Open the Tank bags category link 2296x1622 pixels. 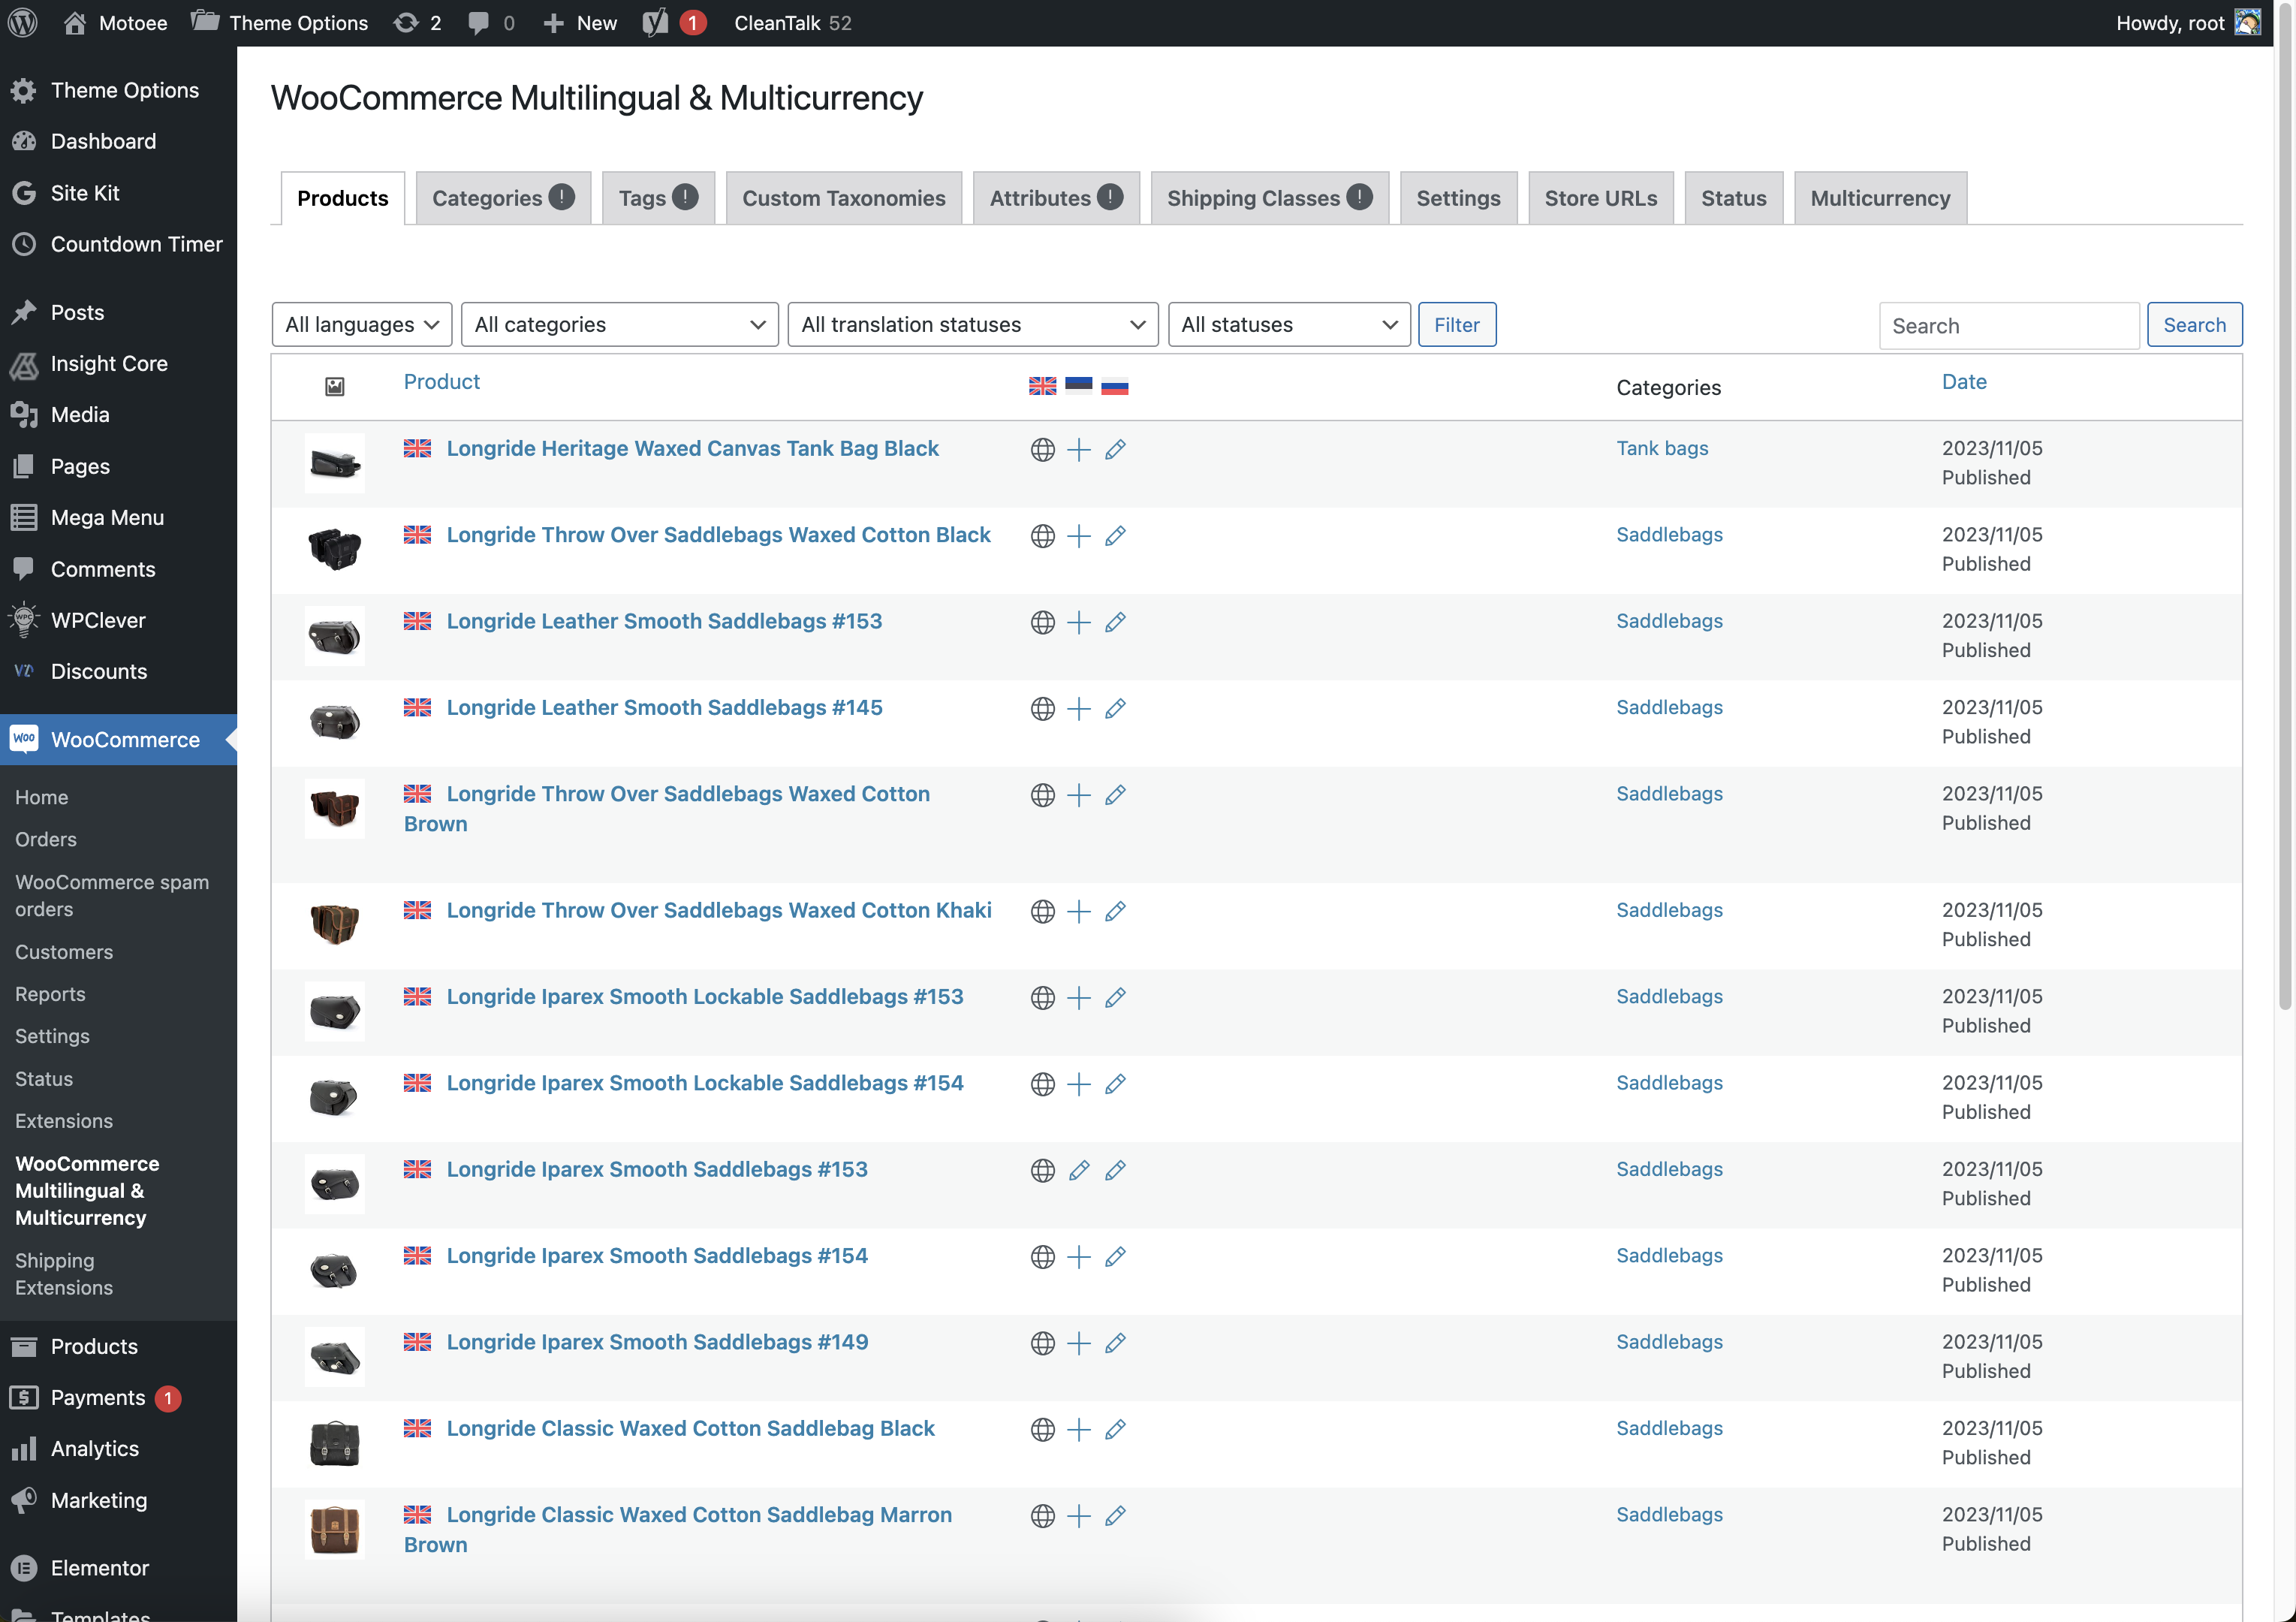point(1662,448)
